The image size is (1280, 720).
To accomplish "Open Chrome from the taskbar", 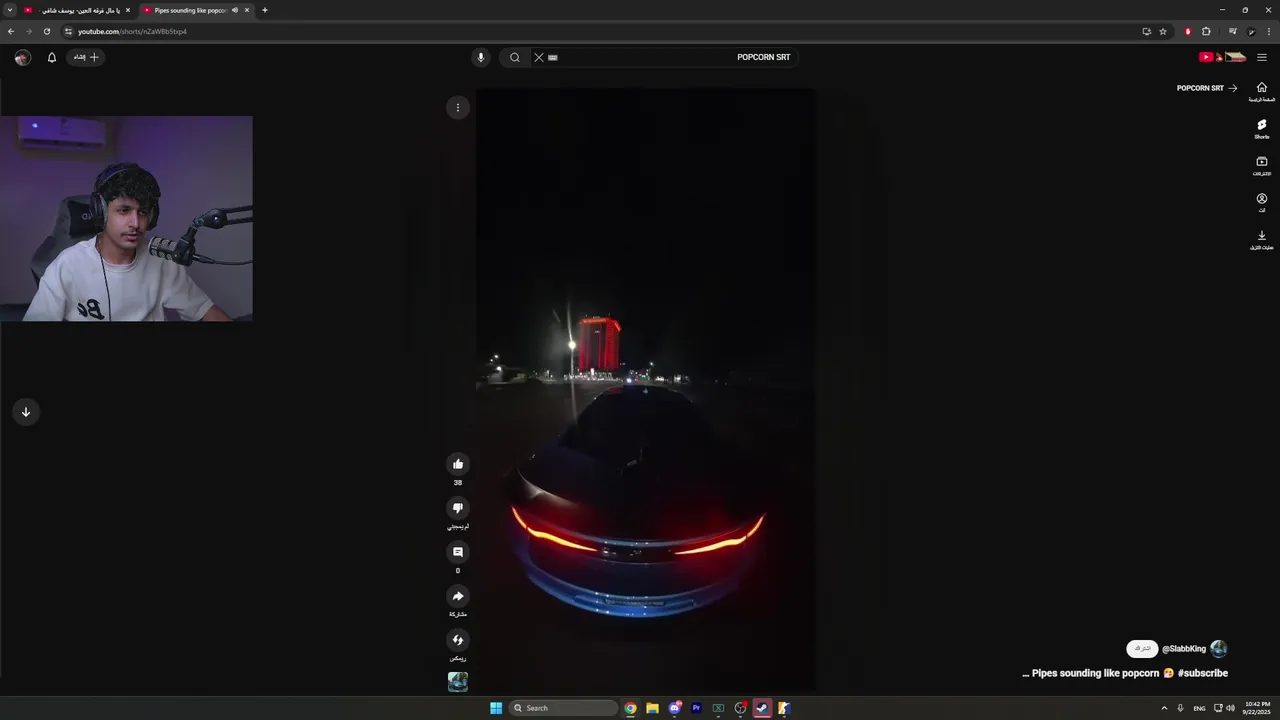I will (x=631, y=708).
